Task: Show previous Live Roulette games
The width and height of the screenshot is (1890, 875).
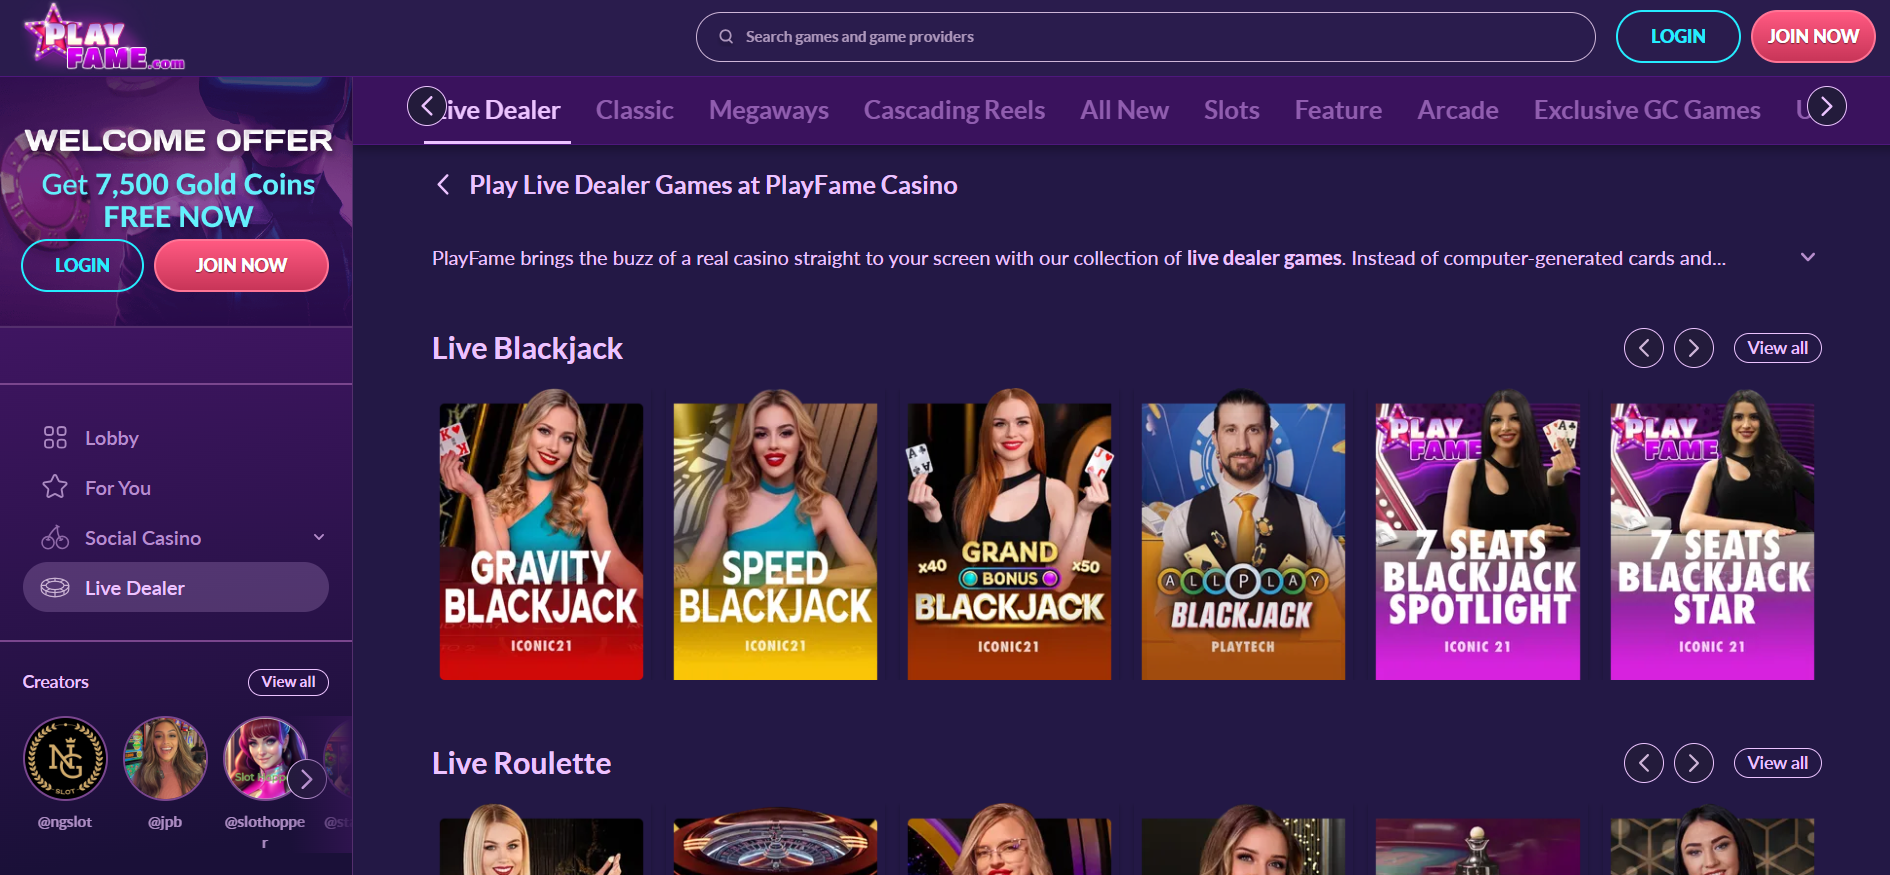Action: (1644, 763)
